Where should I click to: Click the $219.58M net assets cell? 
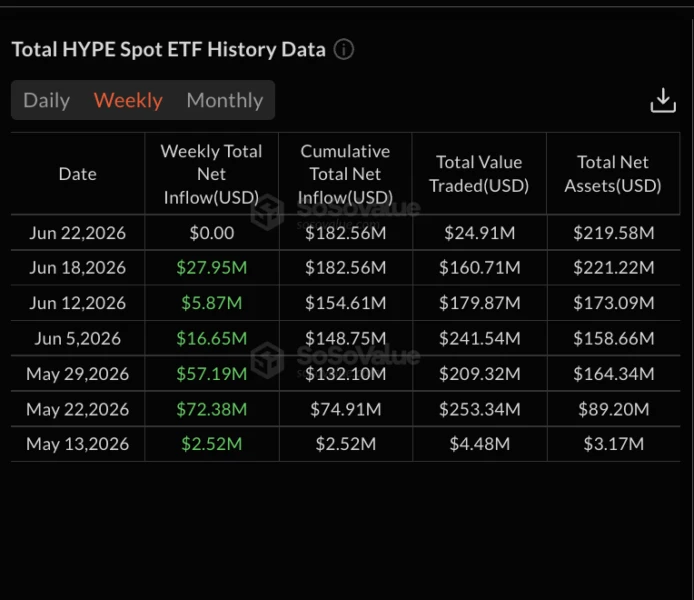tap(613, 233)
